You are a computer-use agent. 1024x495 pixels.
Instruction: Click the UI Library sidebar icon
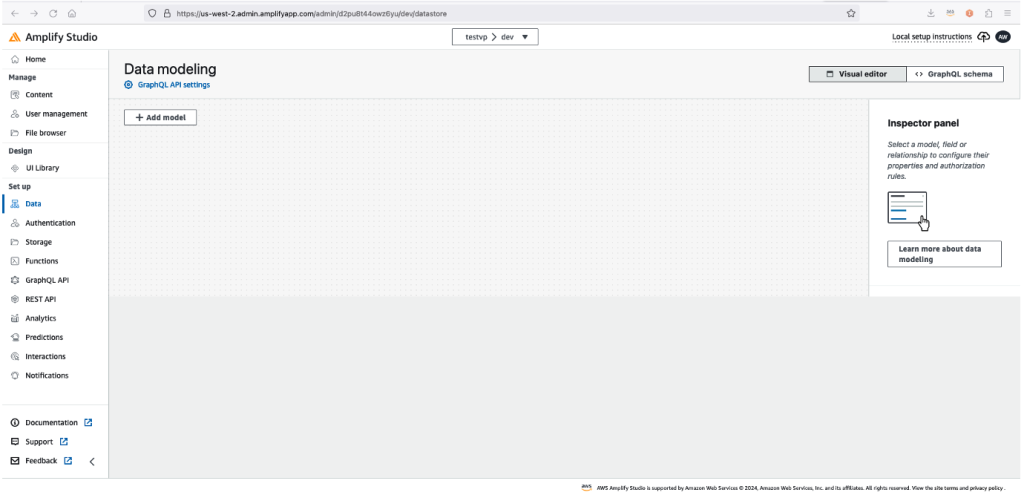(15, 168)
